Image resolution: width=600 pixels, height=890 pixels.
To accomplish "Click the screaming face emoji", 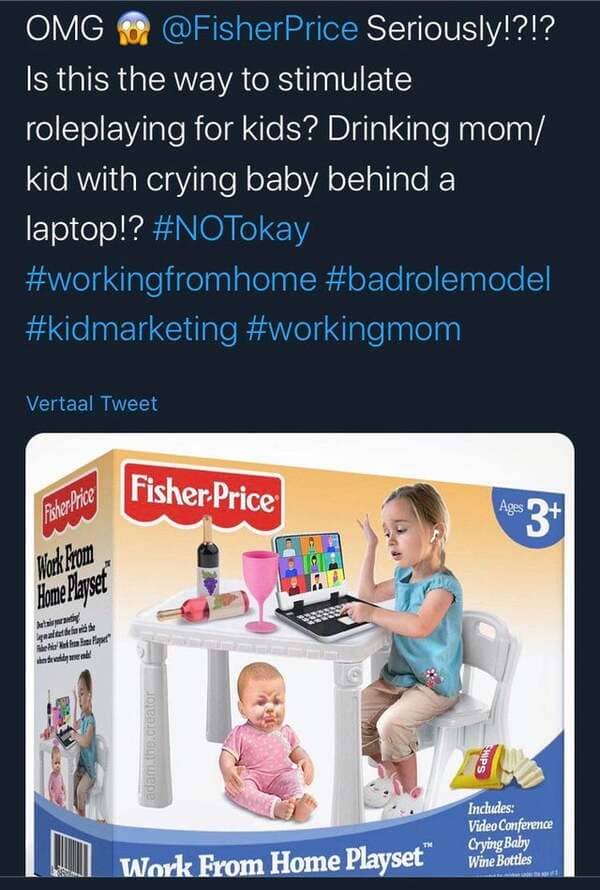I will (x=132, y=30).
